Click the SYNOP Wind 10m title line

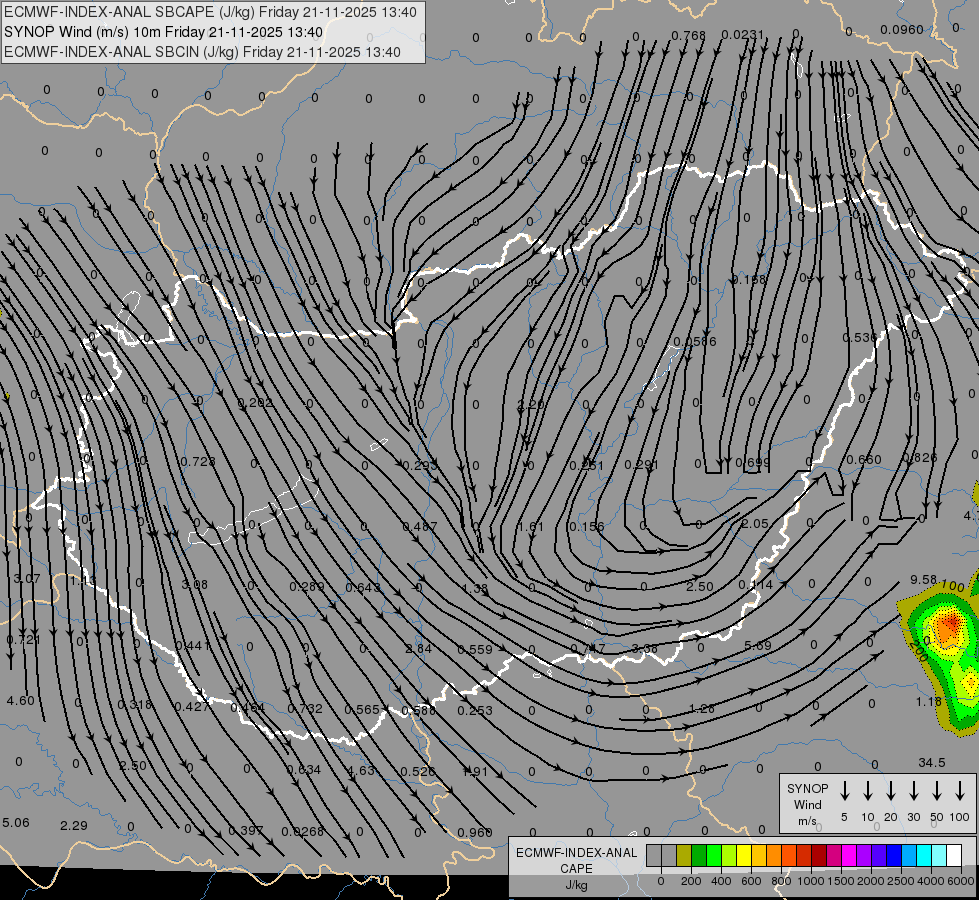164,32
